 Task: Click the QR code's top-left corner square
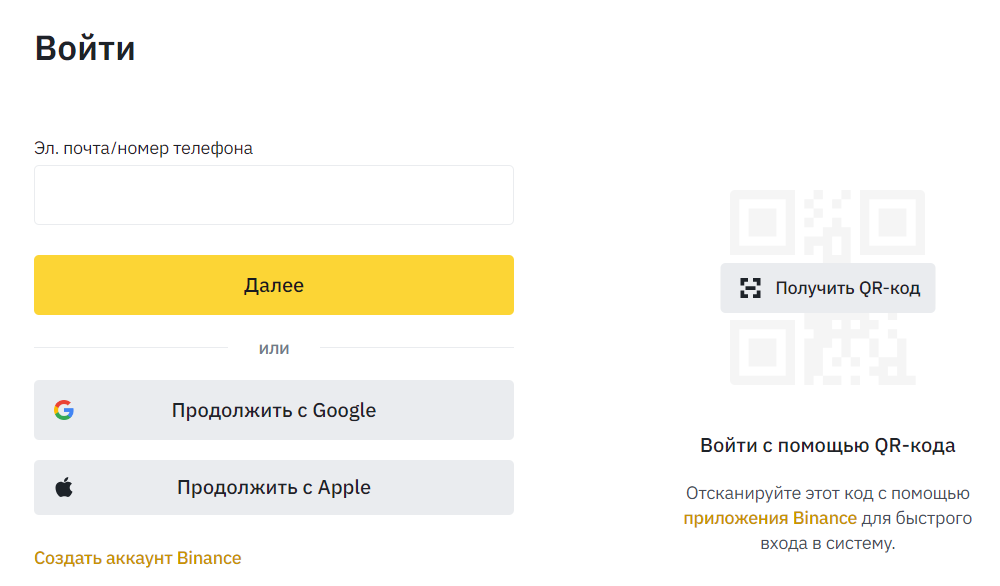760,219
